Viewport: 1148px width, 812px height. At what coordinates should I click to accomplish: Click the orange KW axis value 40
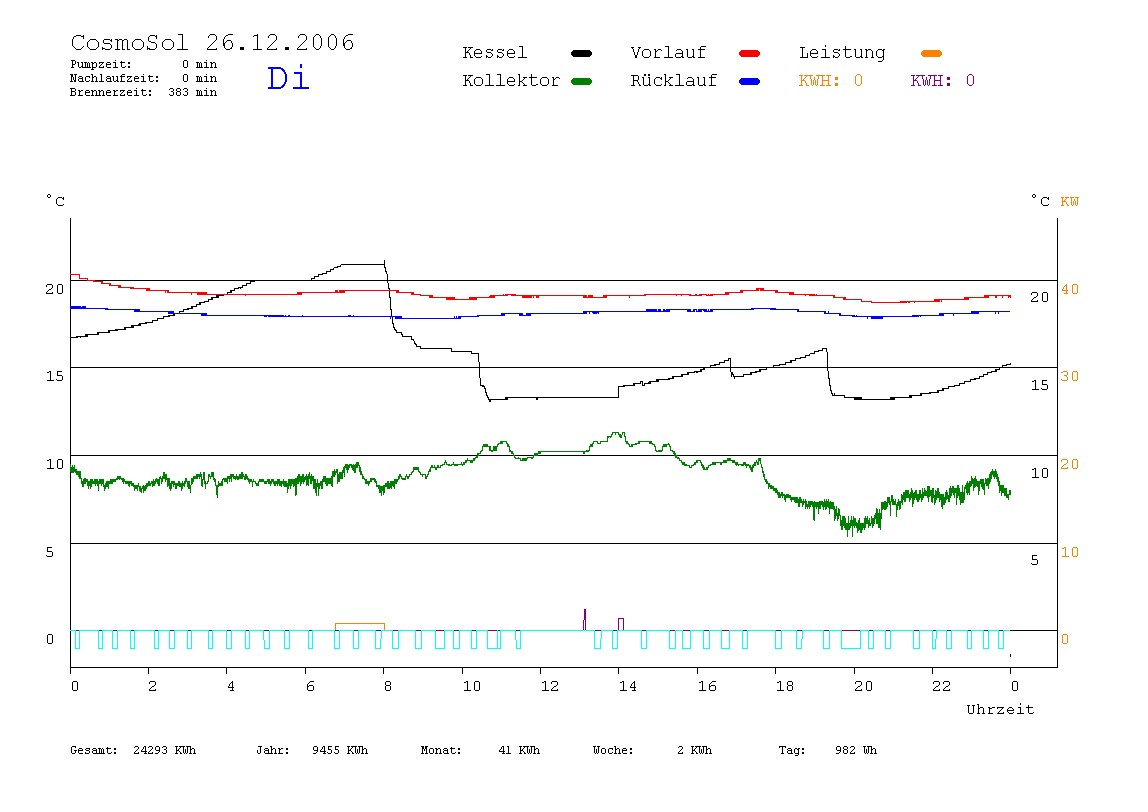click(x=1070, y=289)
